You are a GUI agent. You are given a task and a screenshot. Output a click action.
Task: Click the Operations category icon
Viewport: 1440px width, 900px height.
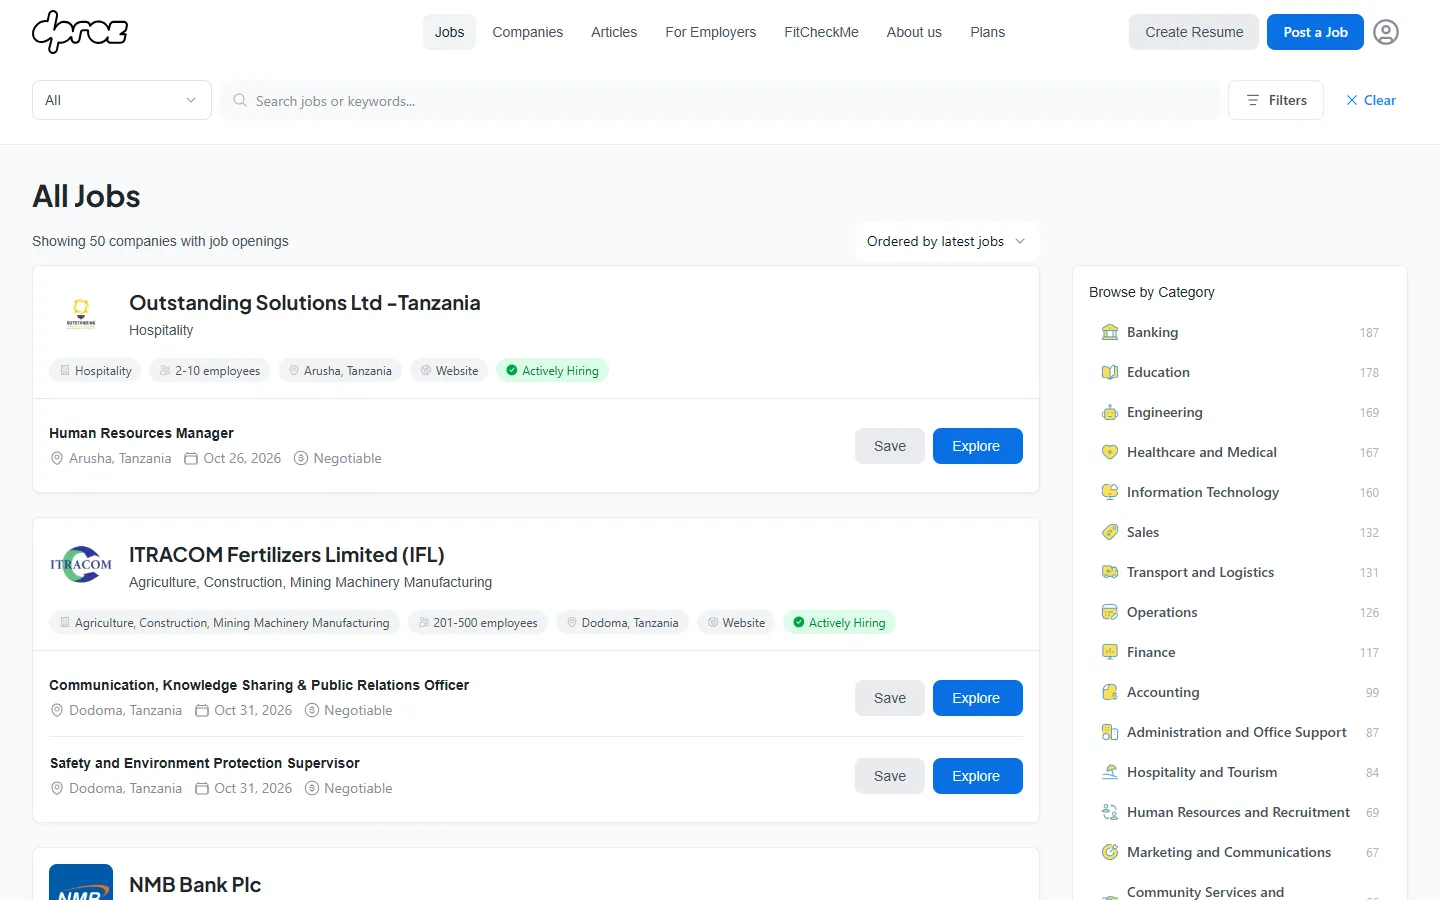1110,612
